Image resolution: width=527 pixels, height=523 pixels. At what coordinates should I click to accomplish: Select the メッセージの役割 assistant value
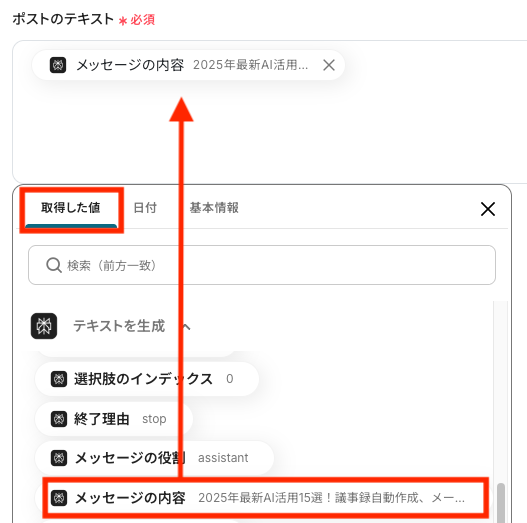click(x=155, y=458)
